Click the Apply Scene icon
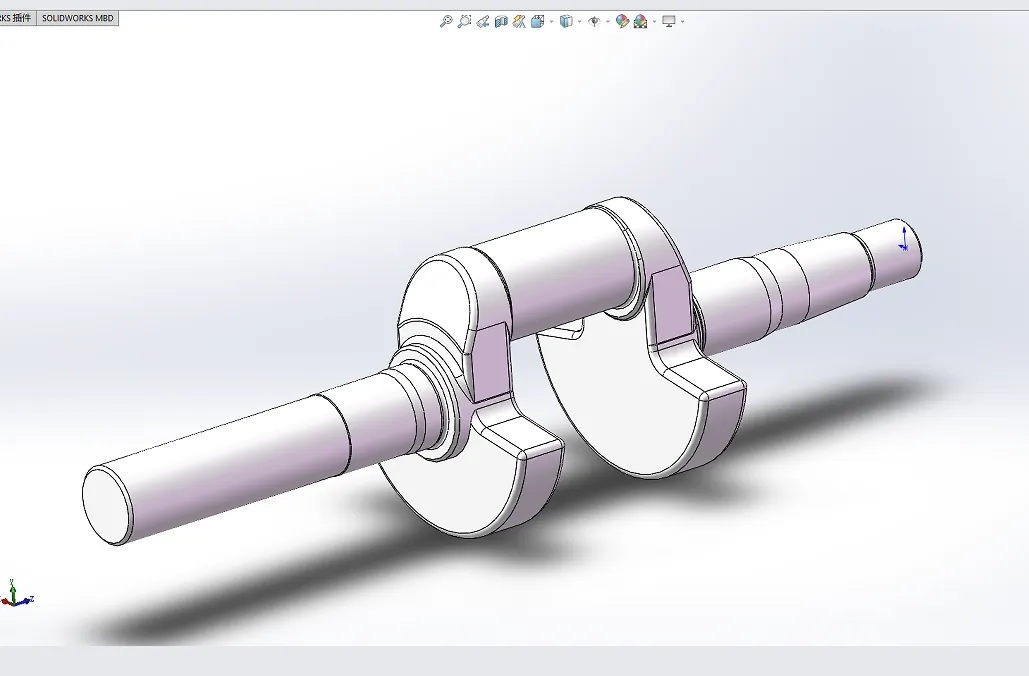Image resolution: width=1029 pixels, height=676 pixels. [x=640, y=22]
